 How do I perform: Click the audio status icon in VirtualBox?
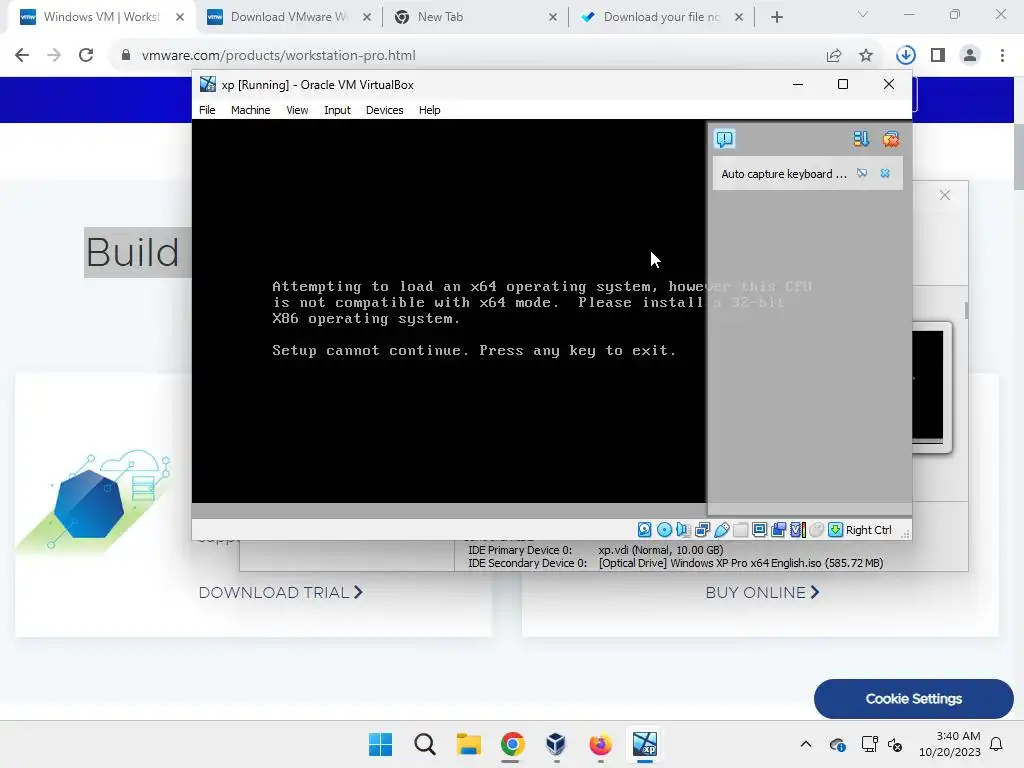tap(683, 530)
